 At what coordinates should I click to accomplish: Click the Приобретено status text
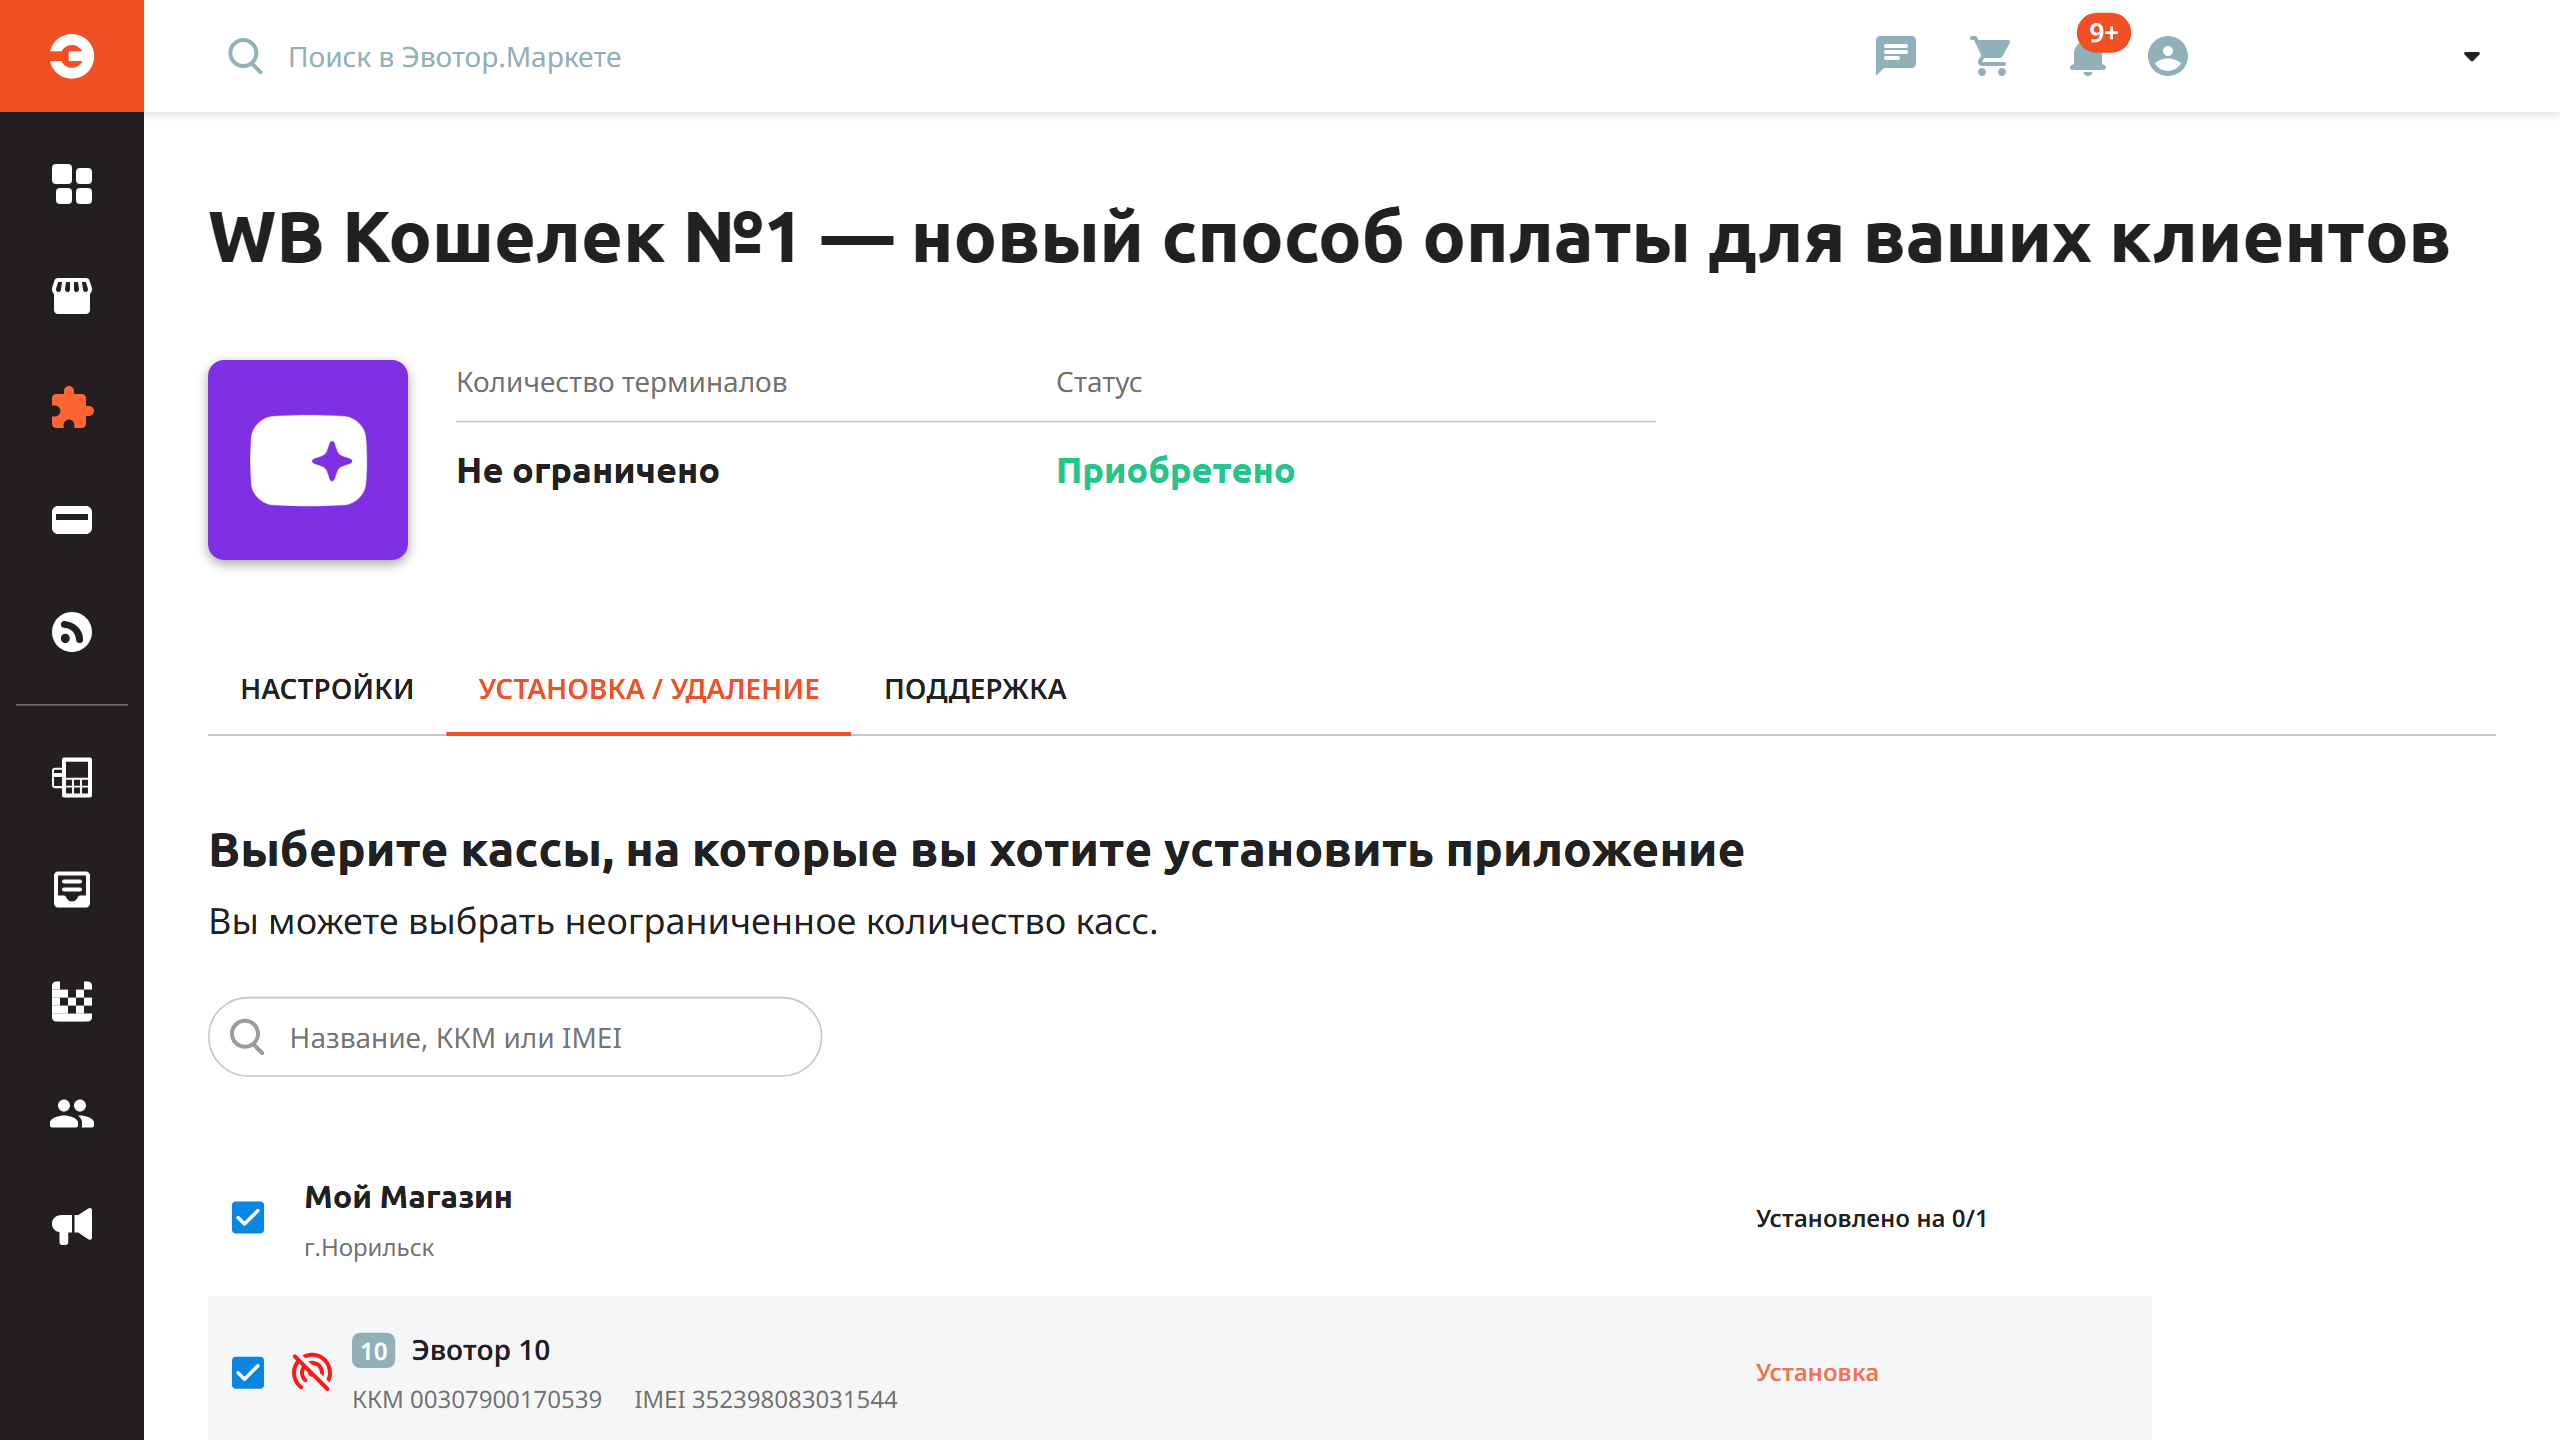click(1175, 471)
